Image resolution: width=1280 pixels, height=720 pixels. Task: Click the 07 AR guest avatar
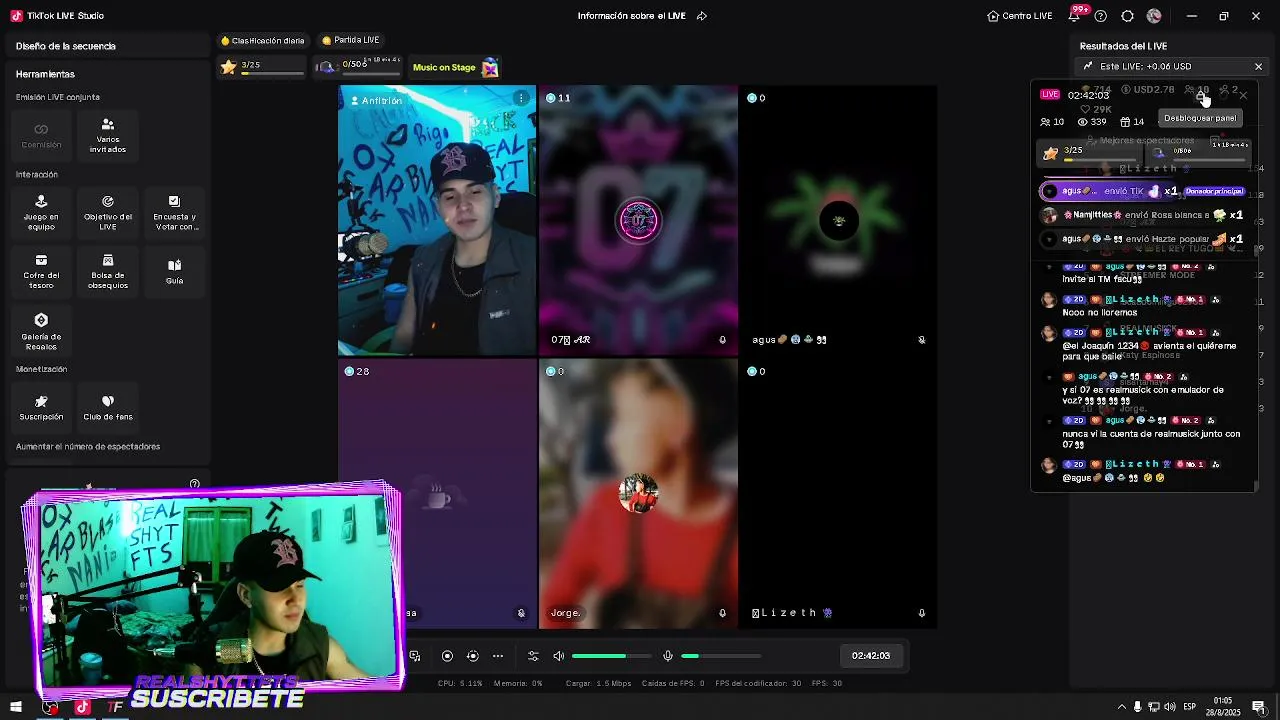pyautogui.click(x=638, y=221)
